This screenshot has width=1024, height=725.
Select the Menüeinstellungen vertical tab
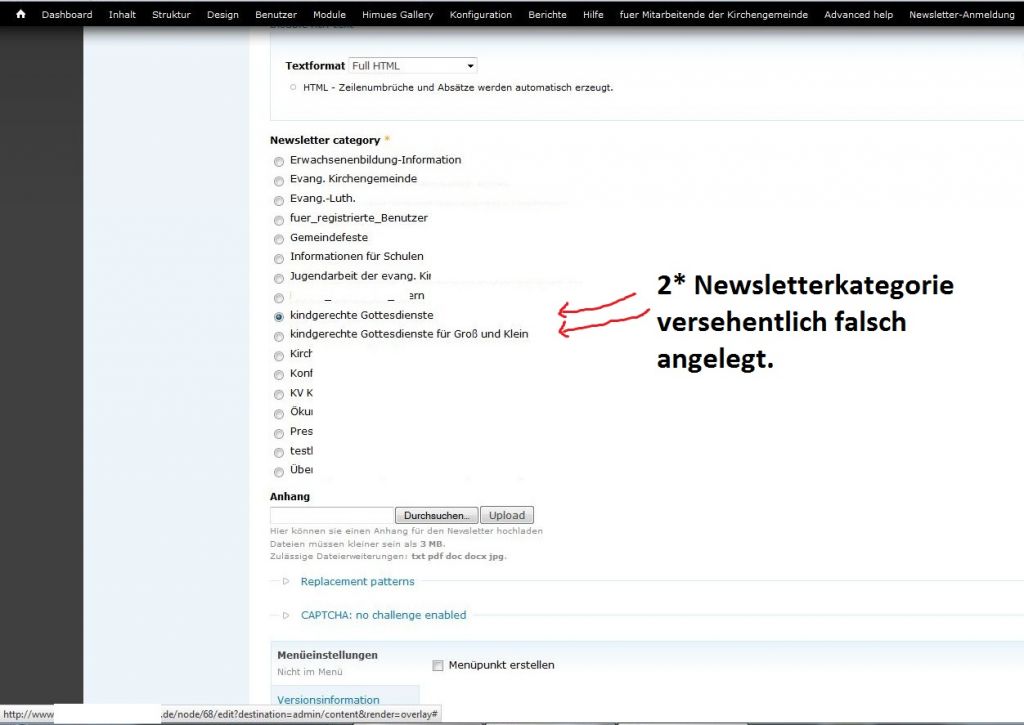(x=327, y=655)
